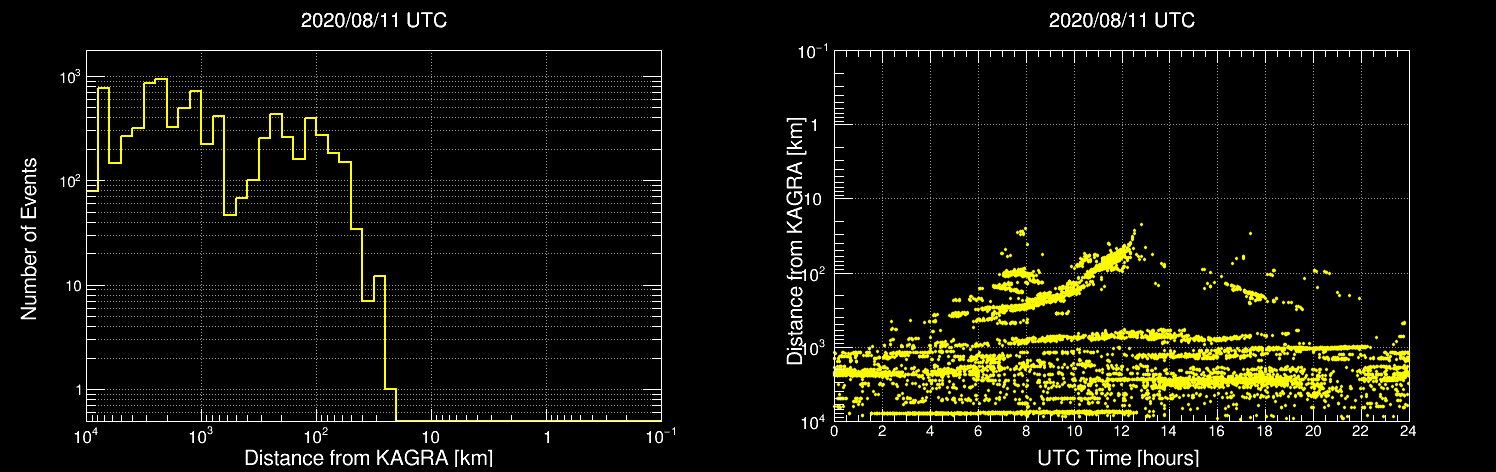Select the 10 tick on histogram x-axis

431,438
